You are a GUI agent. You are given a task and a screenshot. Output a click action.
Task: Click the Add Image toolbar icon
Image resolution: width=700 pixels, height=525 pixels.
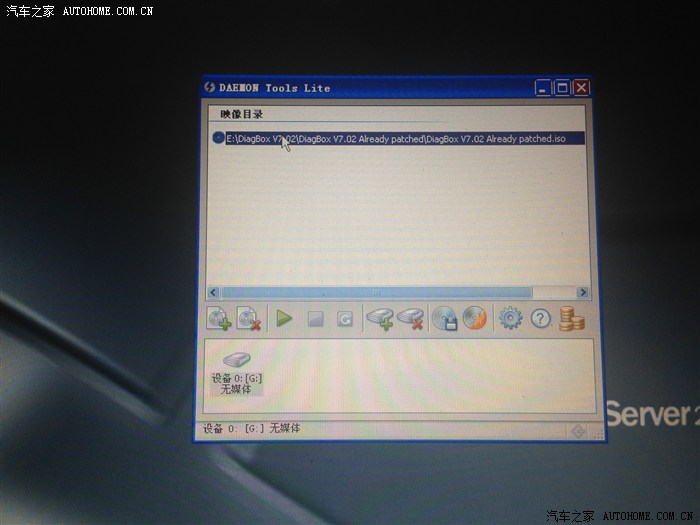(x=218, y=319)
